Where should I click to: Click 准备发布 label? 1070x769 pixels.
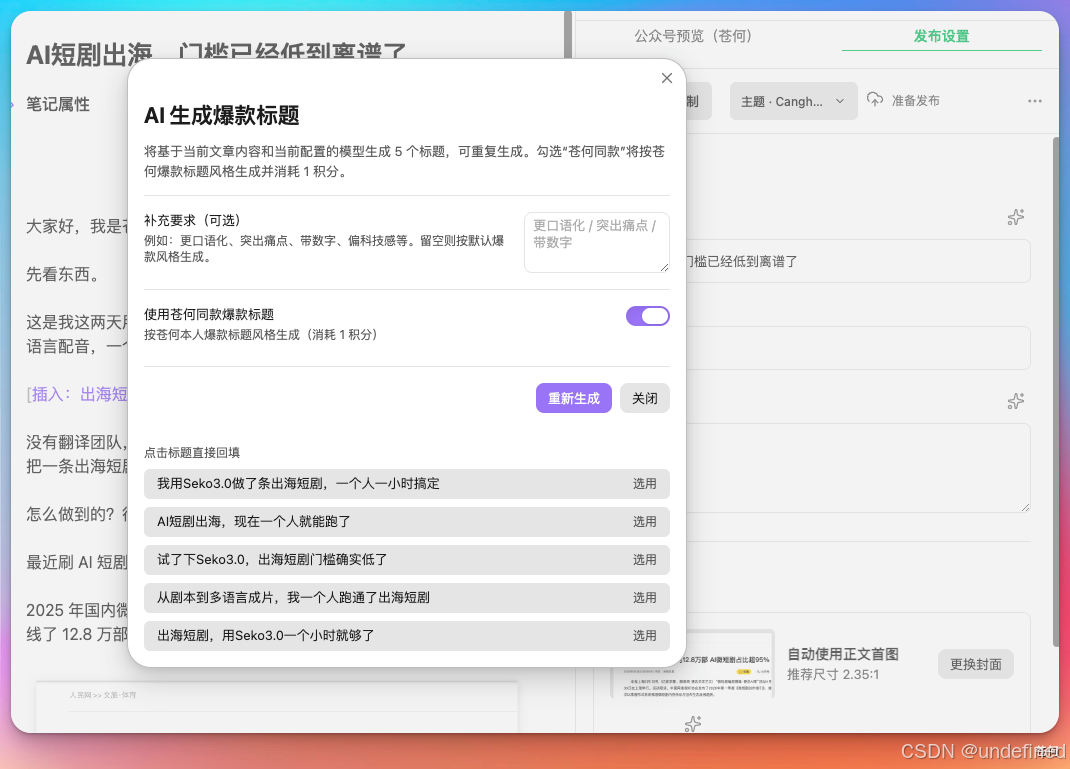coord(915,101)
